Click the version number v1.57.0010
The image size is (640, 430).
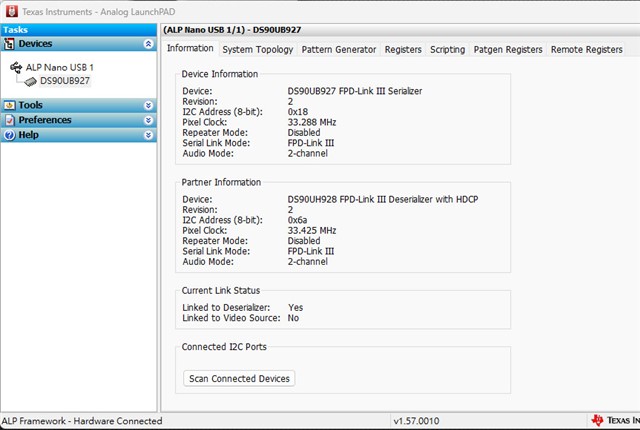[x=416, y=421]
